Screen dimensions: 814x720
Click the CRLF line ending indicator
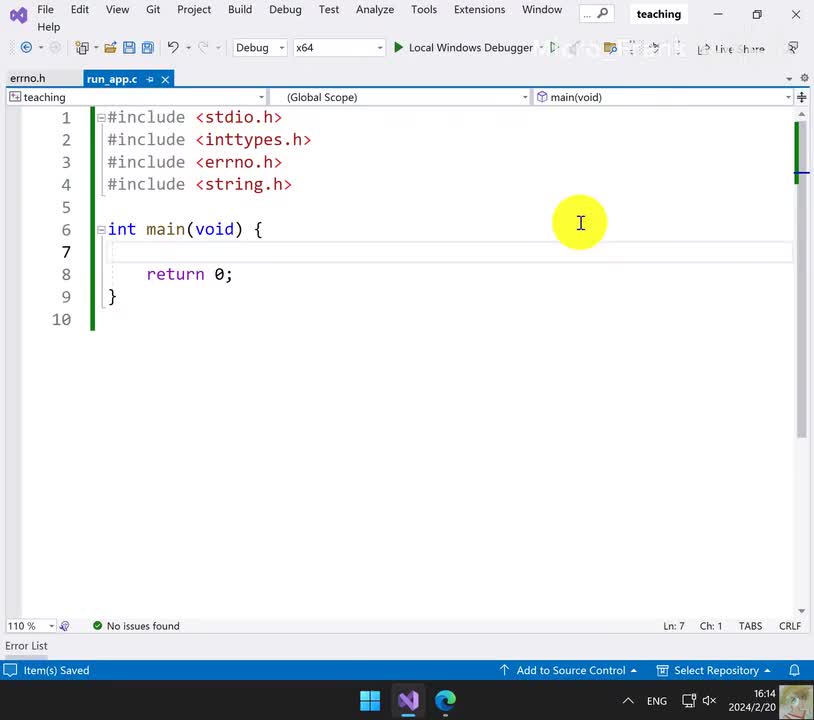(790, 626)
